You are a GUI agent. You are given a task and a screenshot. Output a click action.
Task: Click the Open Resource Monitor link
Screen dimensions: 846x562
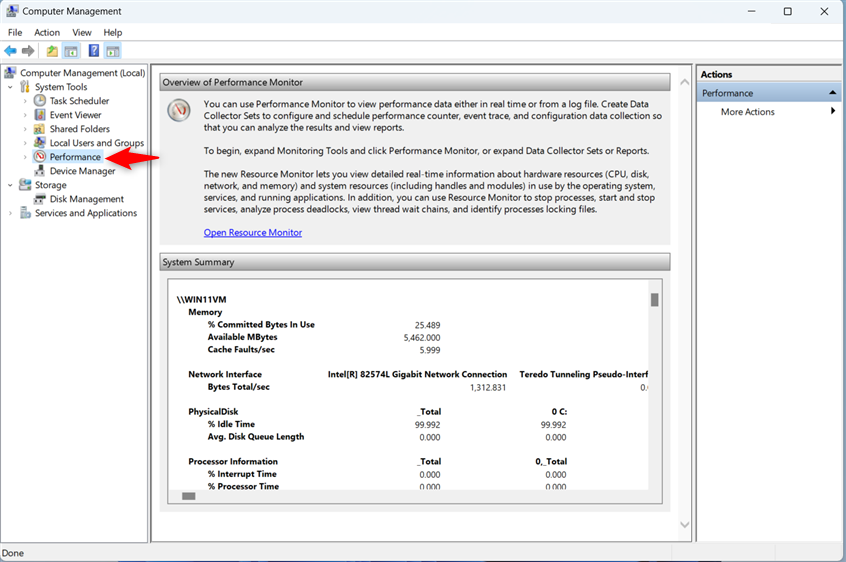pyautogui.click(x=253, y=232)
